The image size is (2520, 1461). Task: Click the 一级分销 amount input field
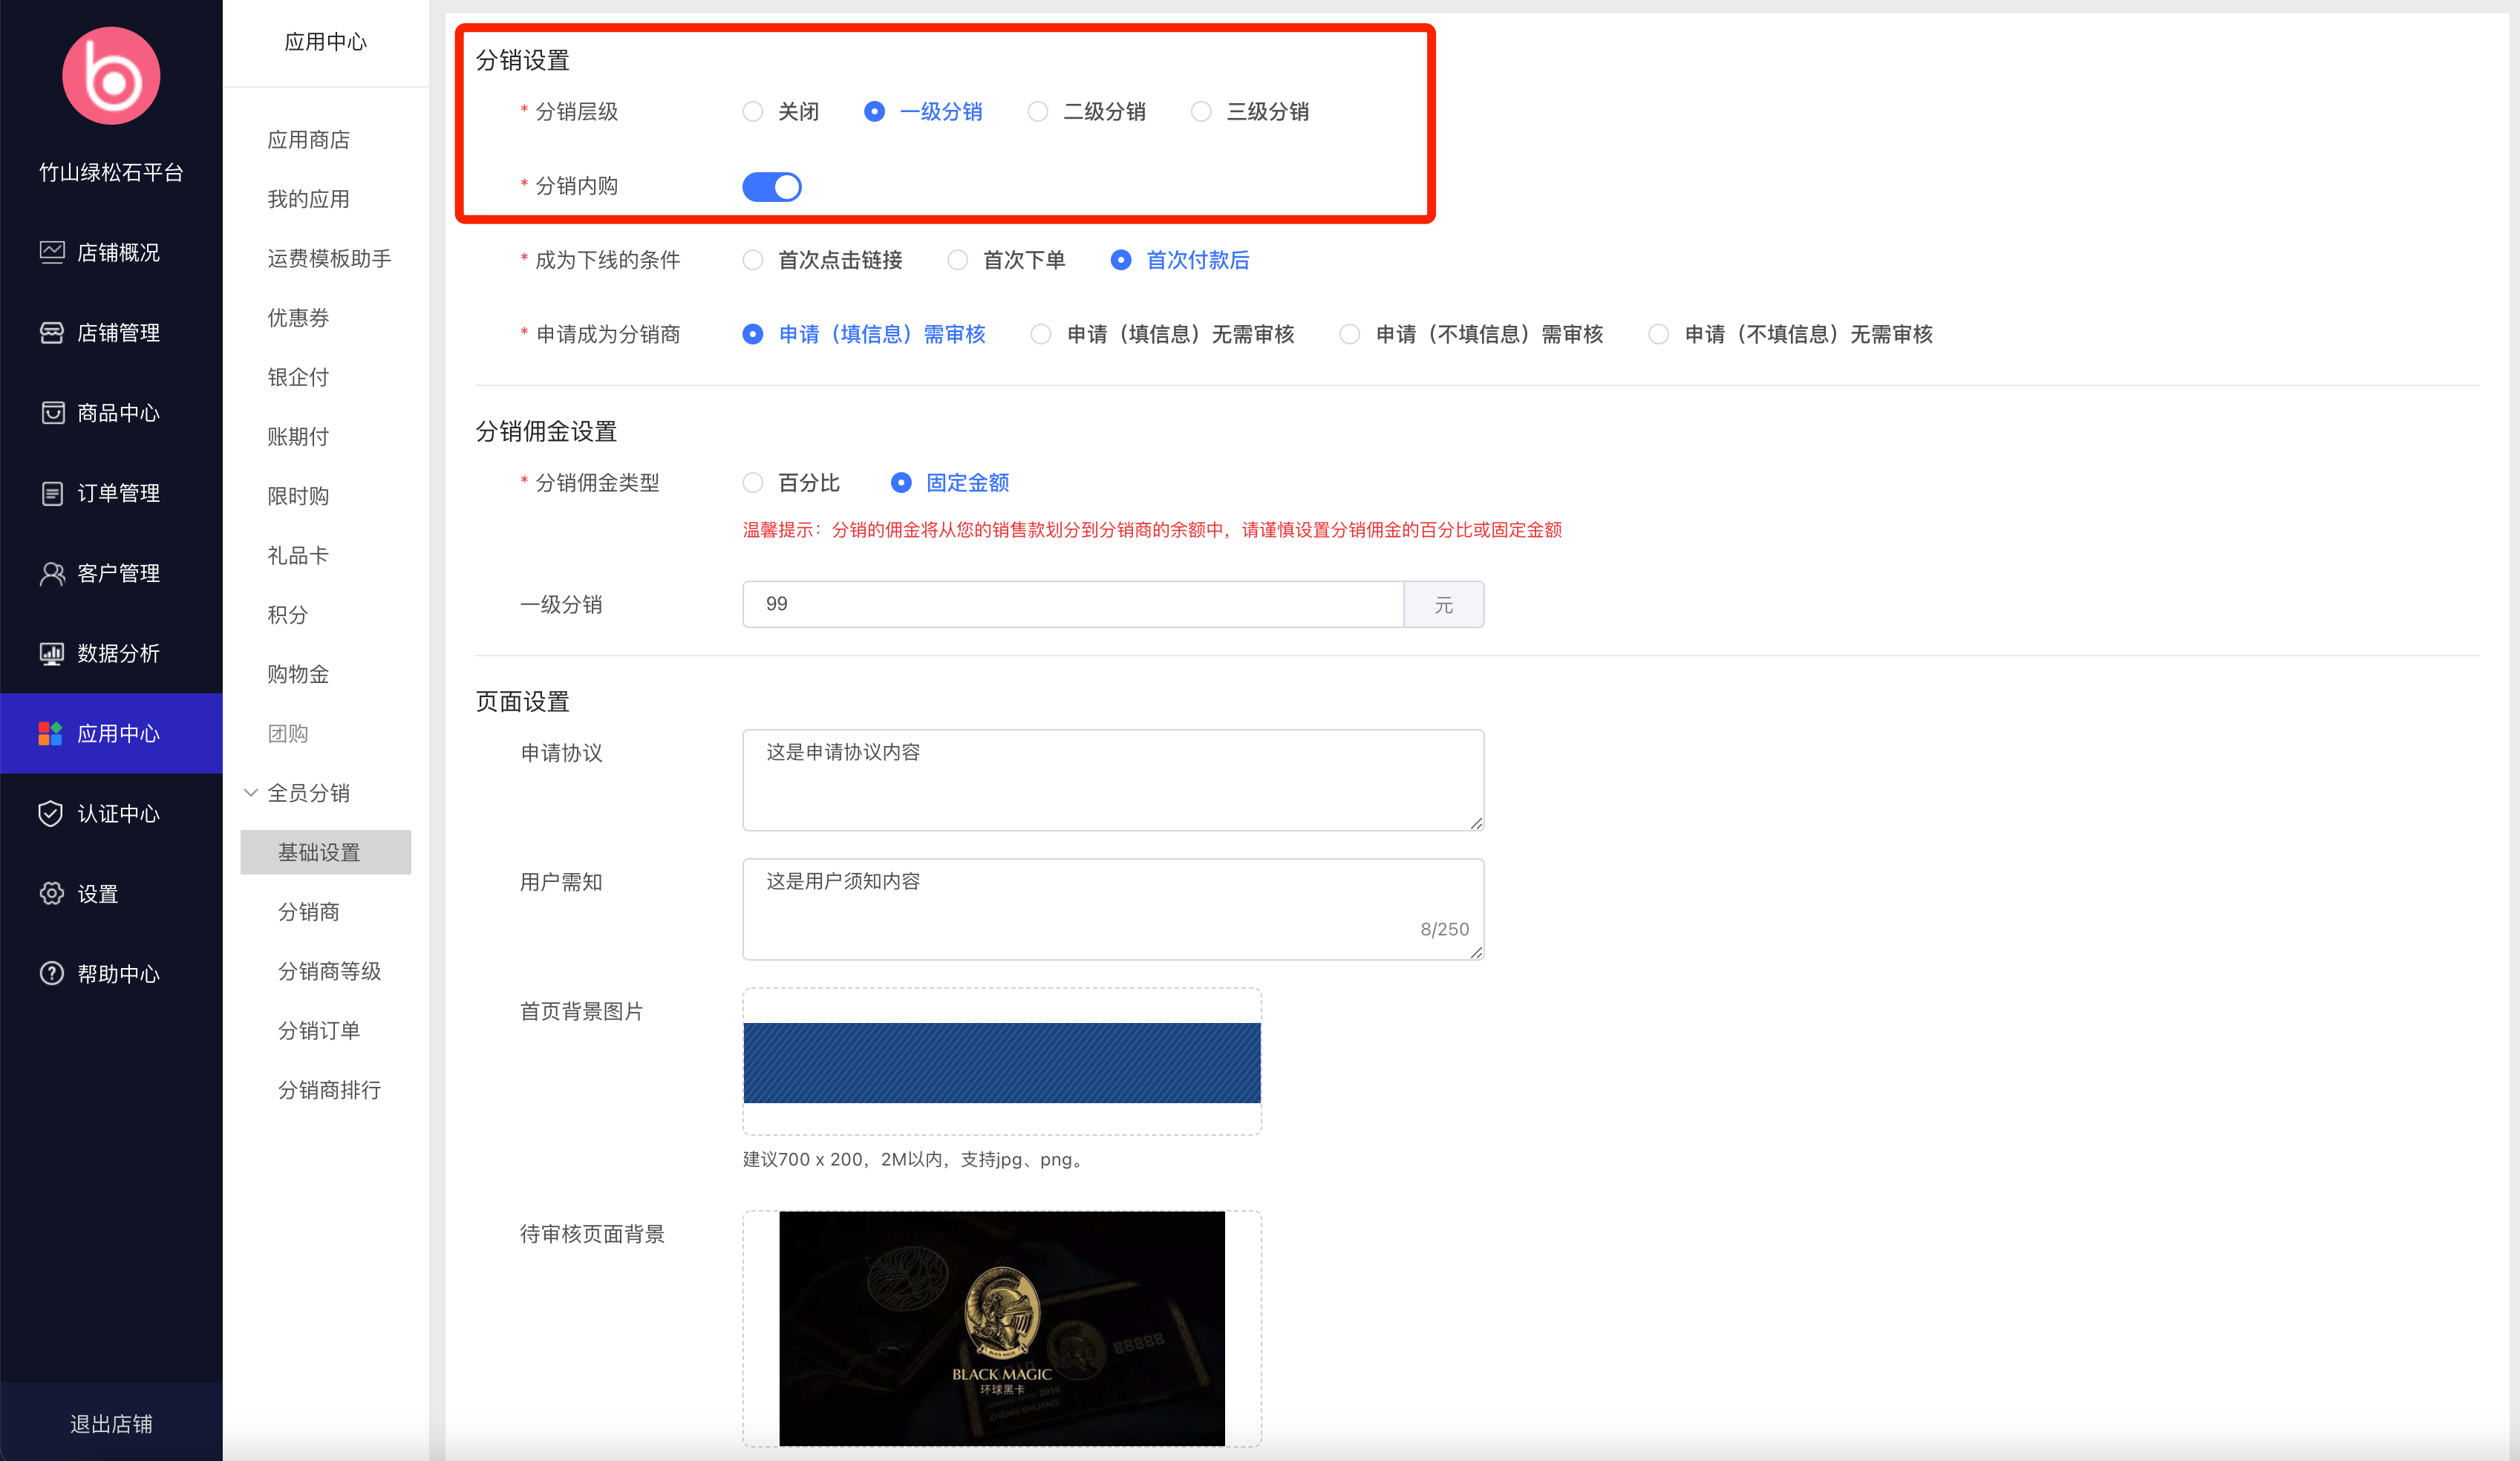coord(1072,604)
